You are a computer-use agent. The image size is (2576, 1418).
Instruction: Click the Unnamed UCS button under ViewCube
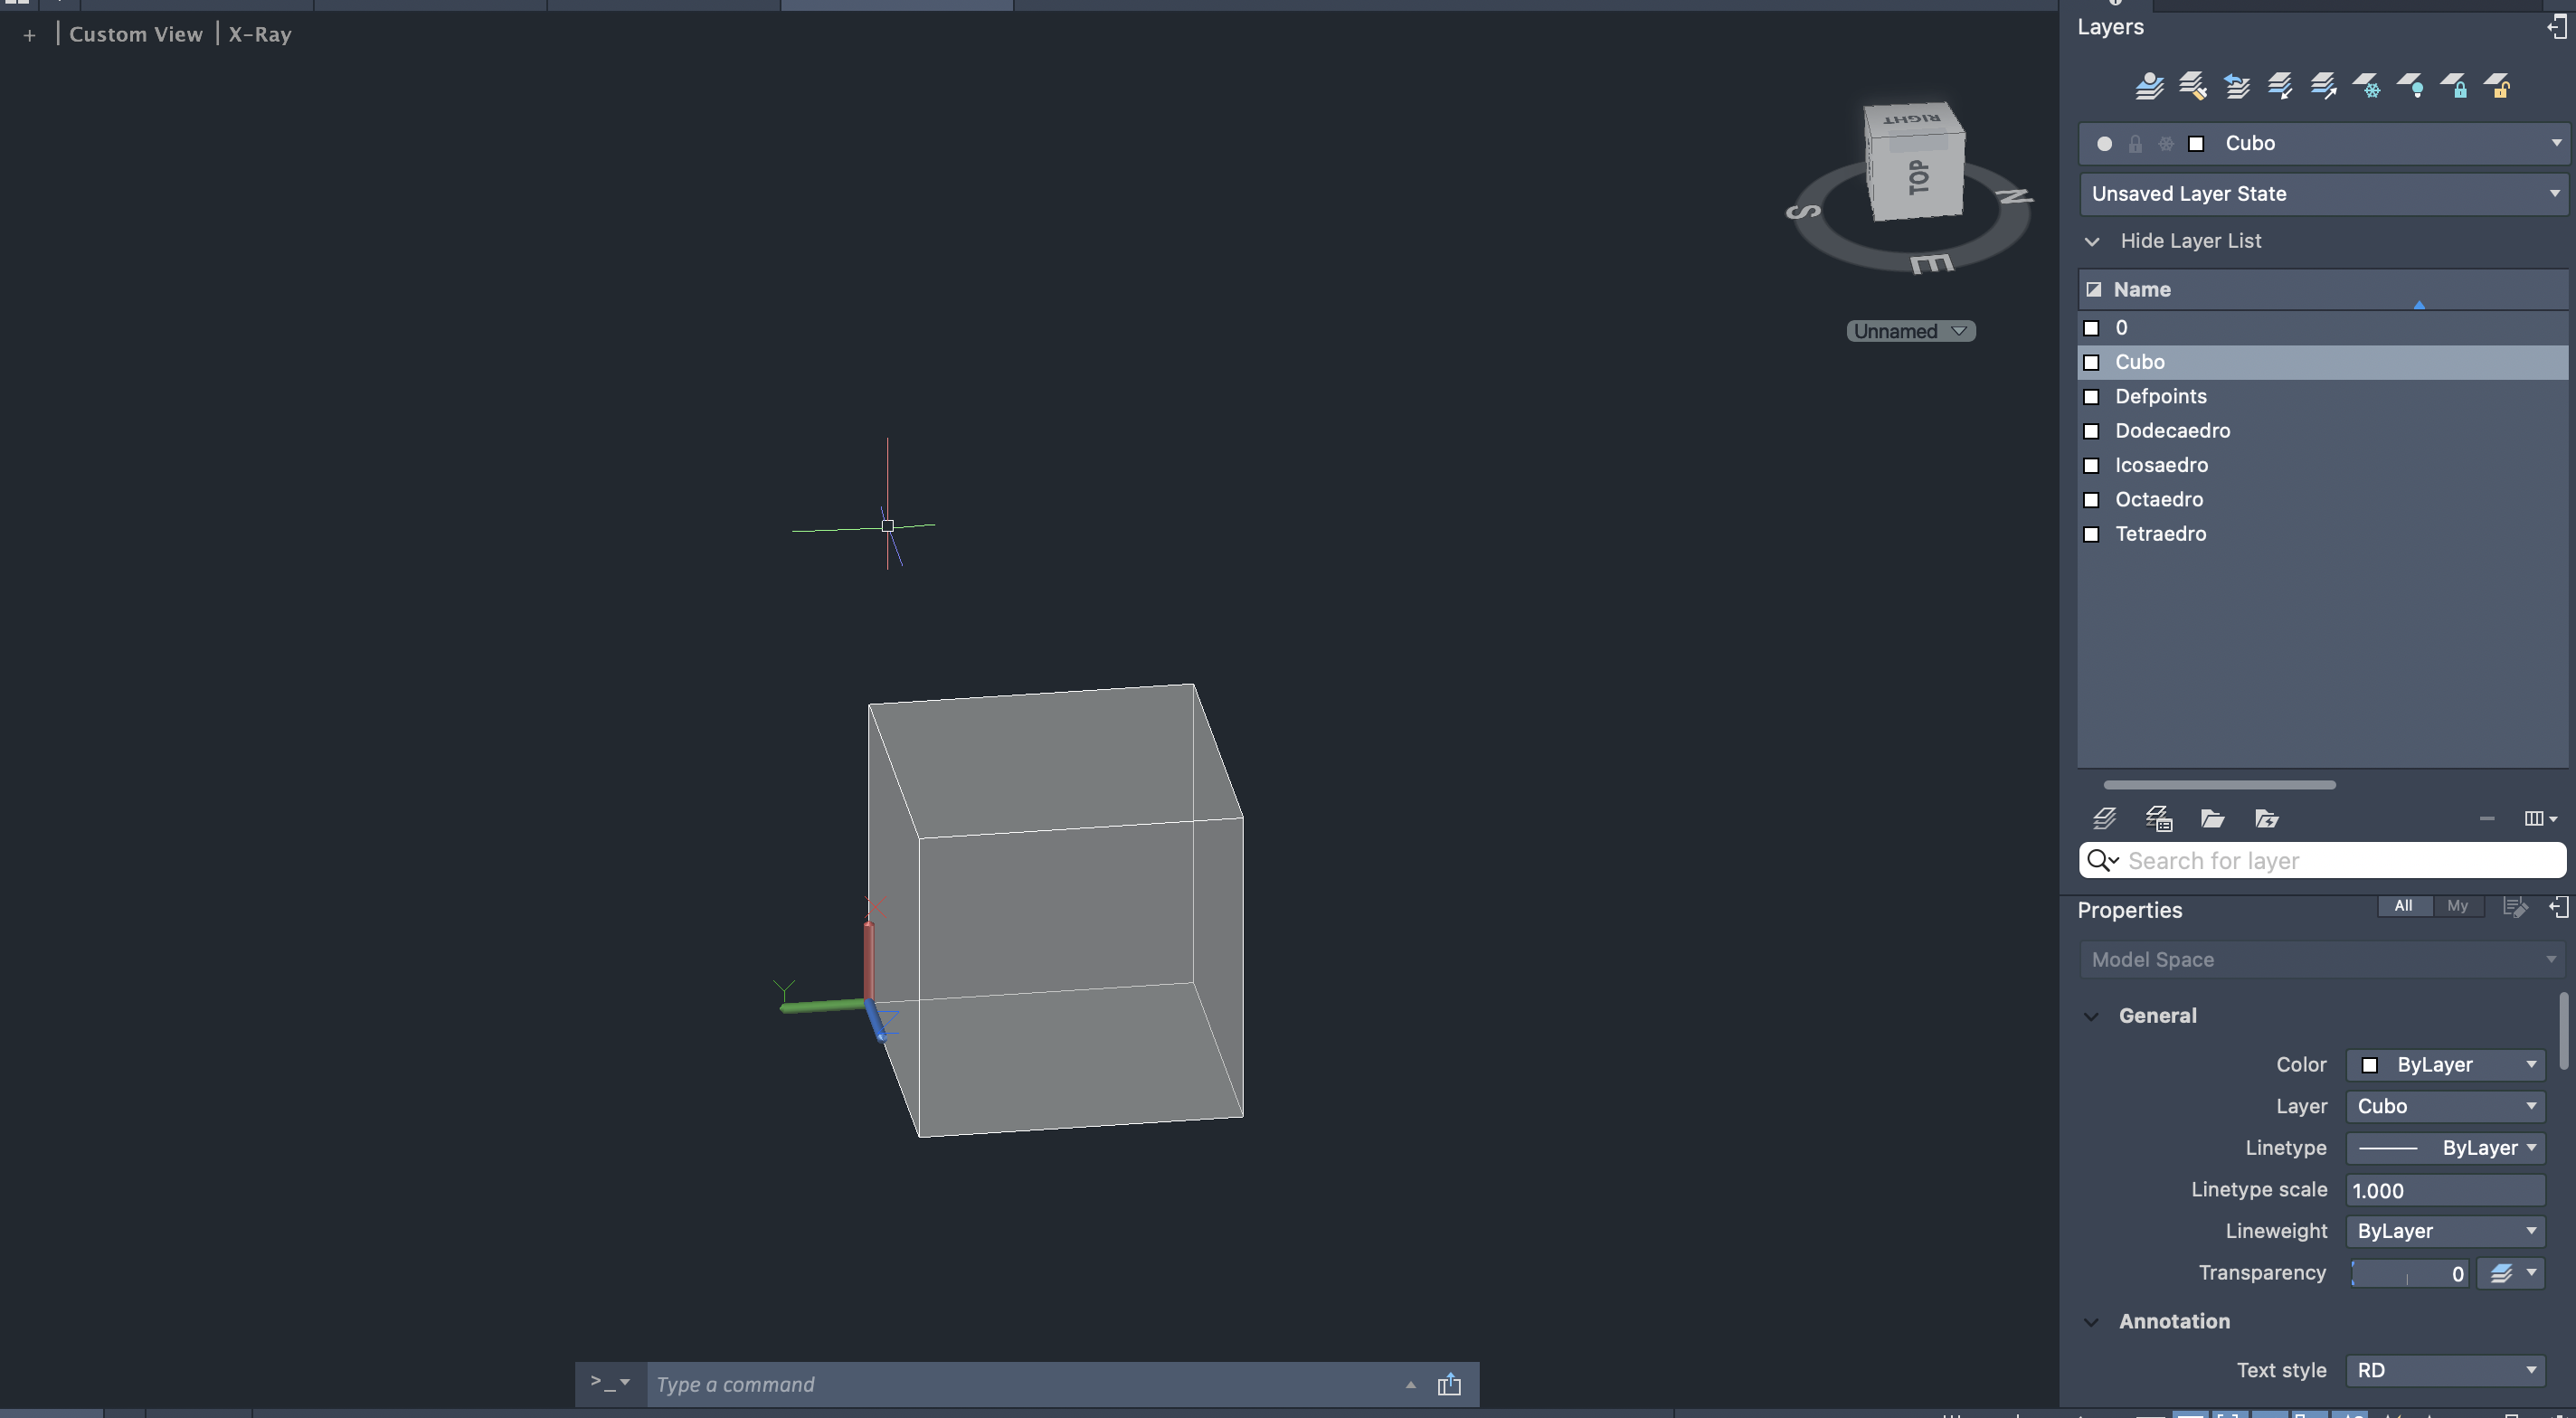[1909, 331]
